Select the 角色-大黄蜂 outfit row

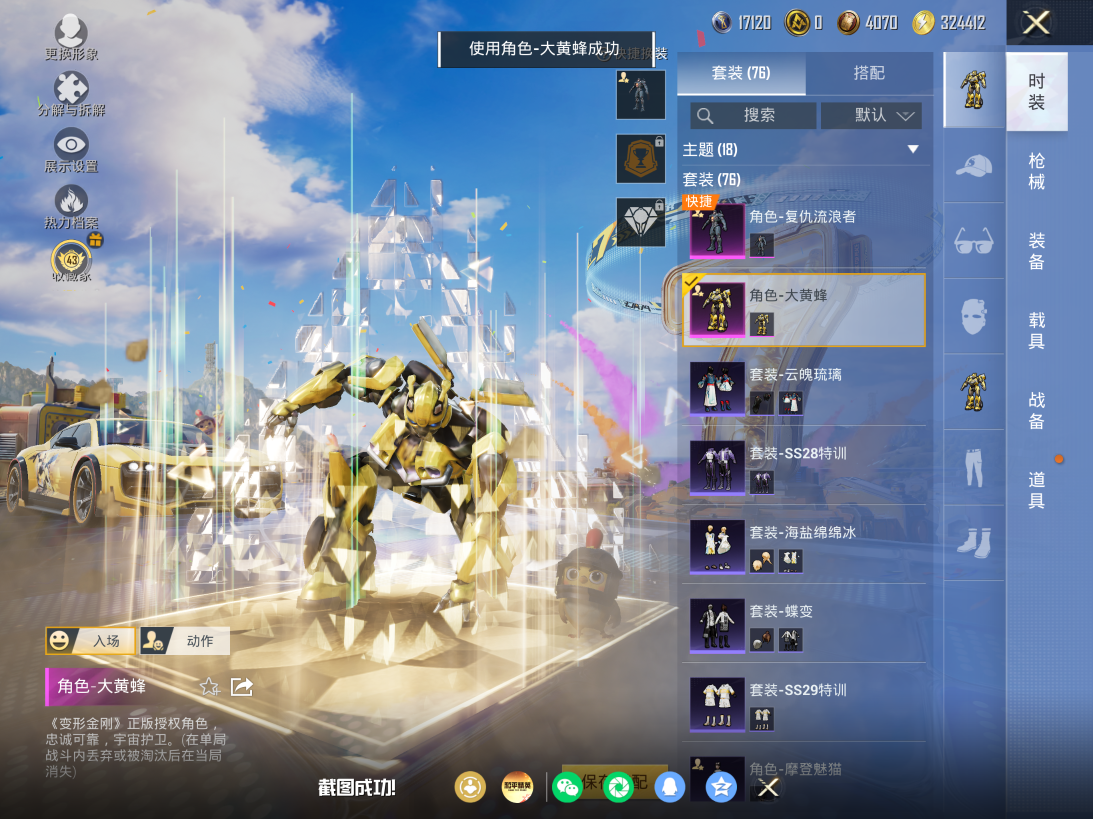tap(804, 310)
